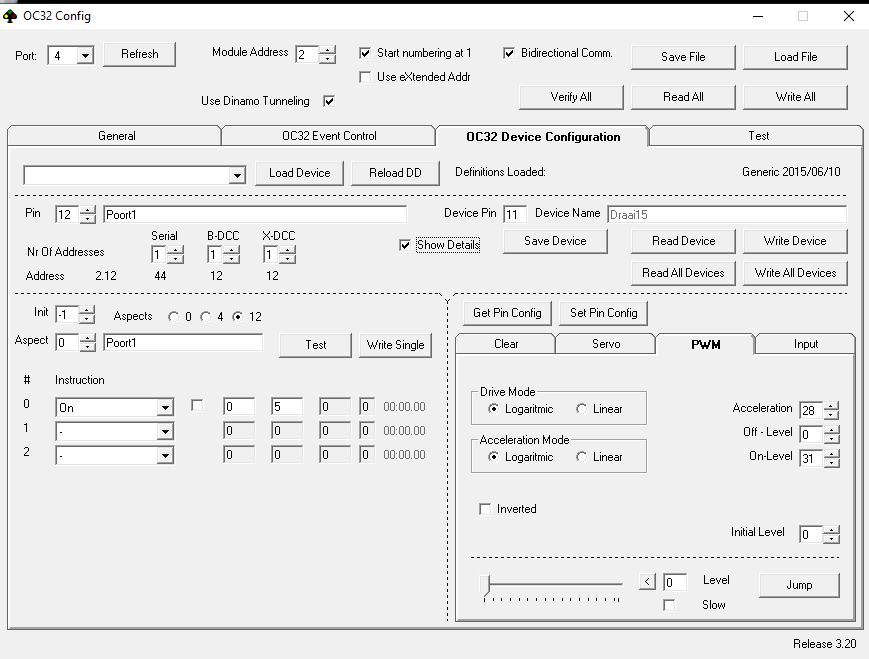
Task: Increase the Module Address spinner value
Action: click(327, 50)
